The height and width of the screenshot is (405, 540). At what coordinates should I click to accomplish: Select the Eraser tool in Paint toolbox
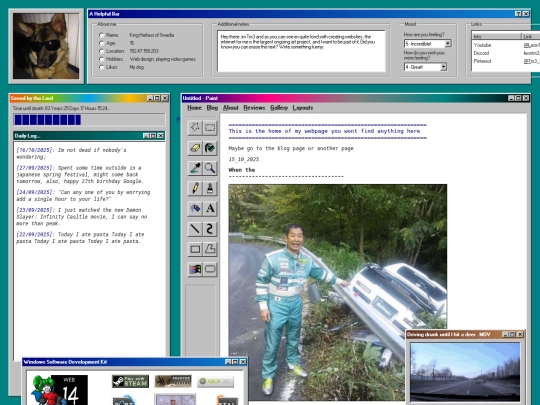[x=195, y=148]
